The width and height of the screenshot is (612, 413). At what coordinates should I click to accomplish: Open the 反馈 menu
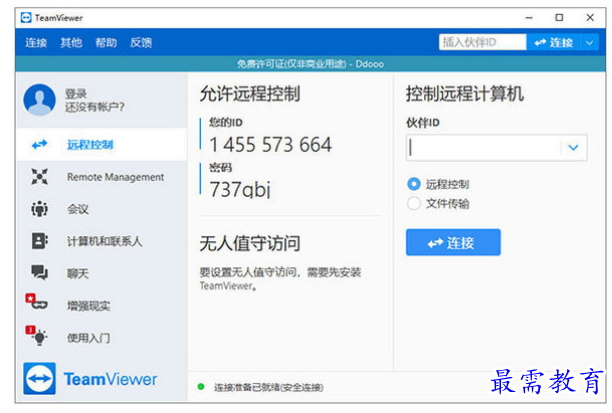tap(141, 43)
